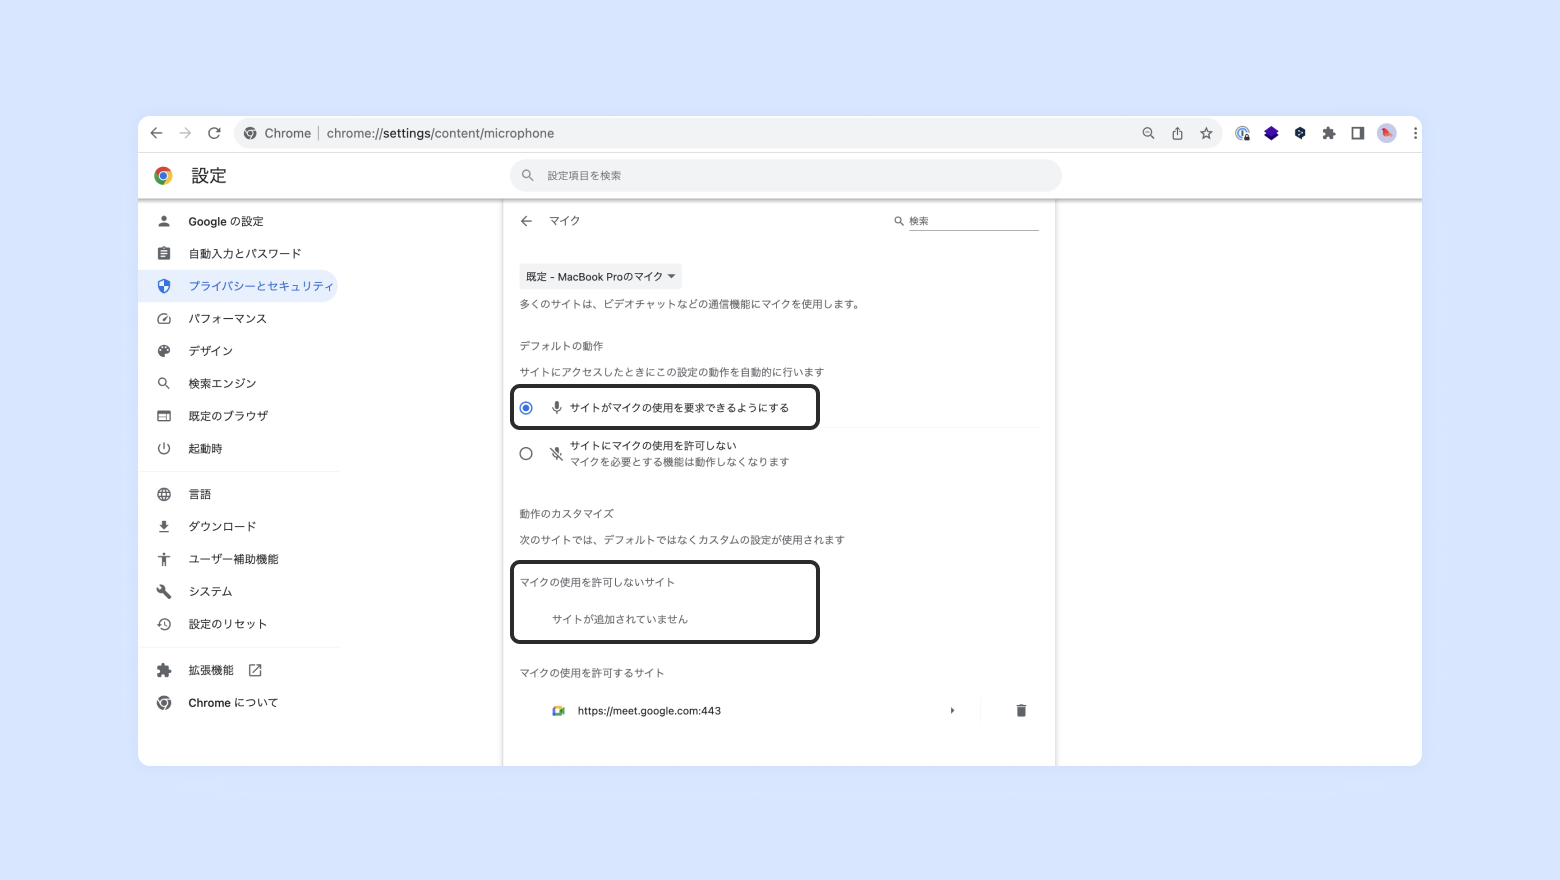Delete meet.google.com with the trash icon

click(1021, 710)
